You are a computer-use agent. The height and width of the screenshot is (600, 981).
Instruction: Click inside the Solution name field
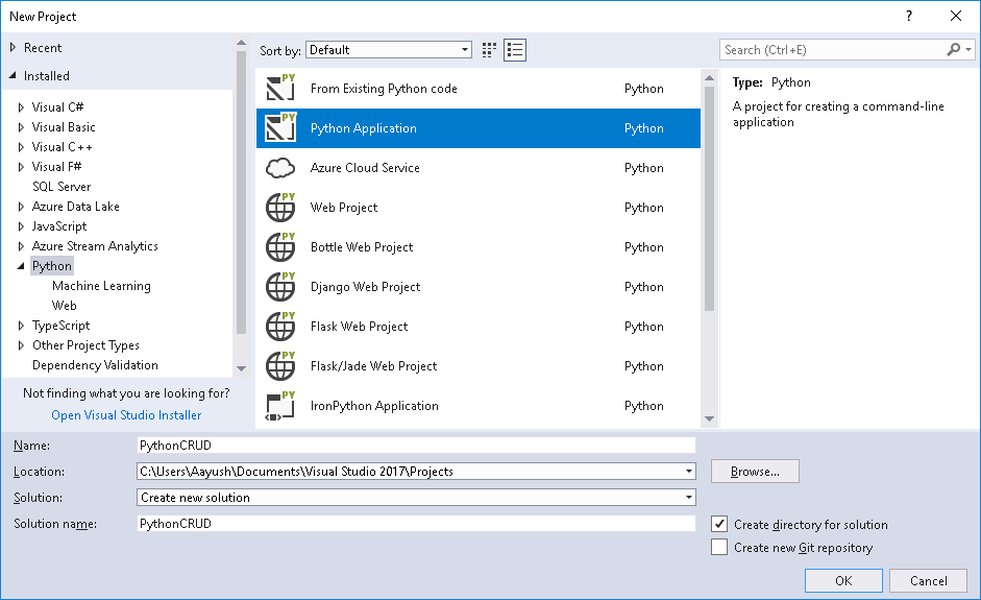tap(400, 523)
